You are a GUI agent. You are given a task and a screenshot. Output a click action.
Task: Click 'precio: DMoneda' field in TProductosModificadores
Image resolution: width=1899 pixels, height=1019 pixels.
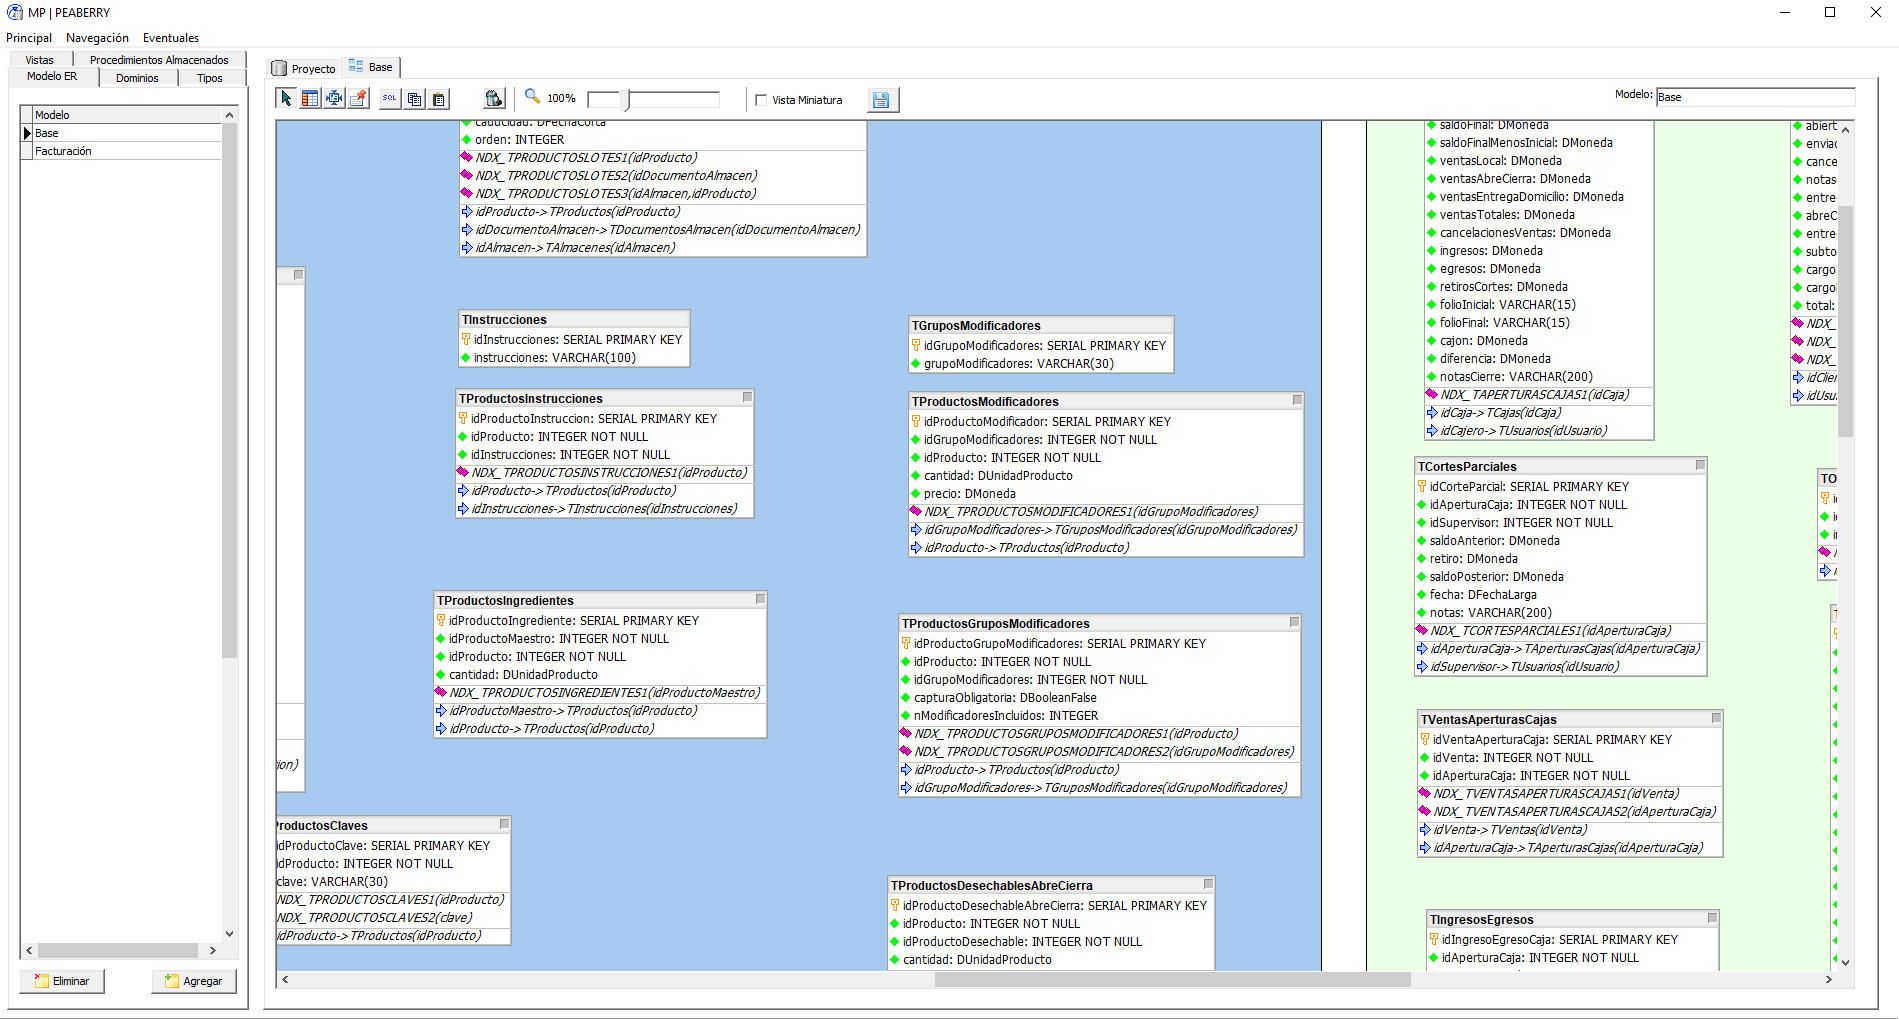[969, 494]
